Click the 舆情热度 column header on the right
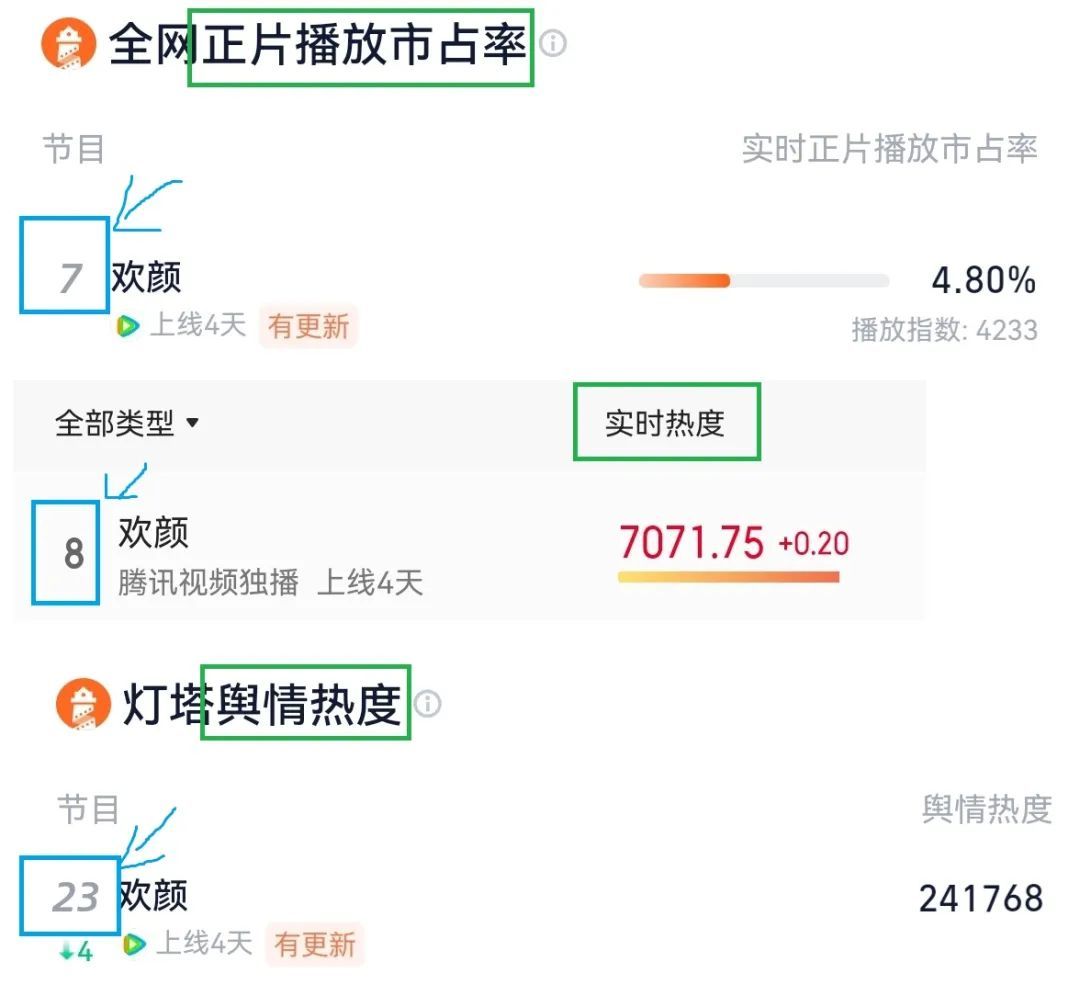1080x1007 pixels. pos(986,809)
